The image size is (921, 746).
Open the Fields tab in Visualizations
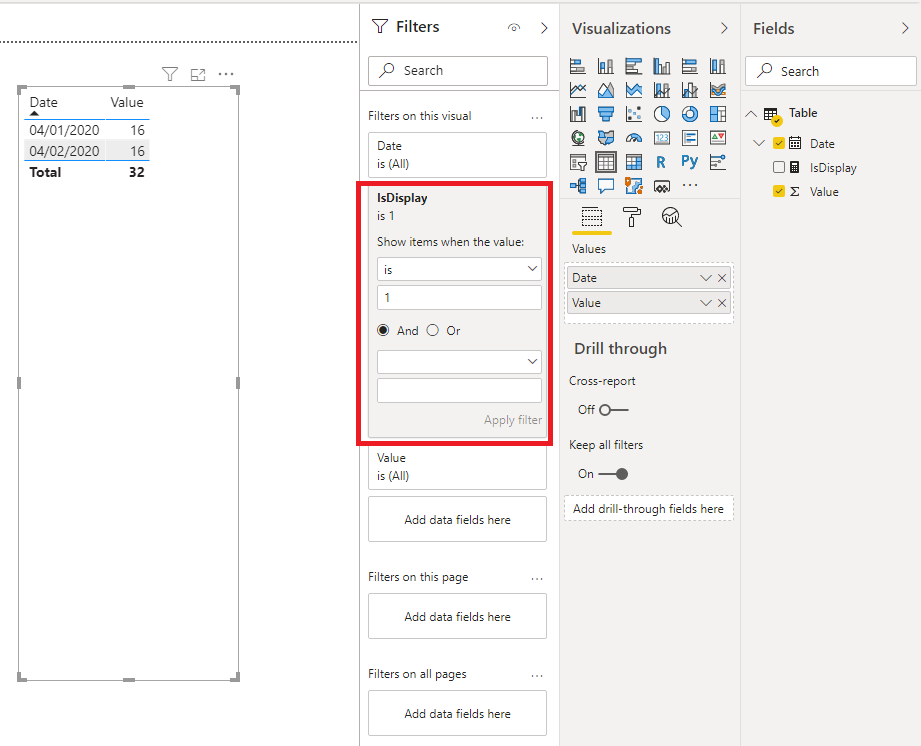[x=591, y=217]
